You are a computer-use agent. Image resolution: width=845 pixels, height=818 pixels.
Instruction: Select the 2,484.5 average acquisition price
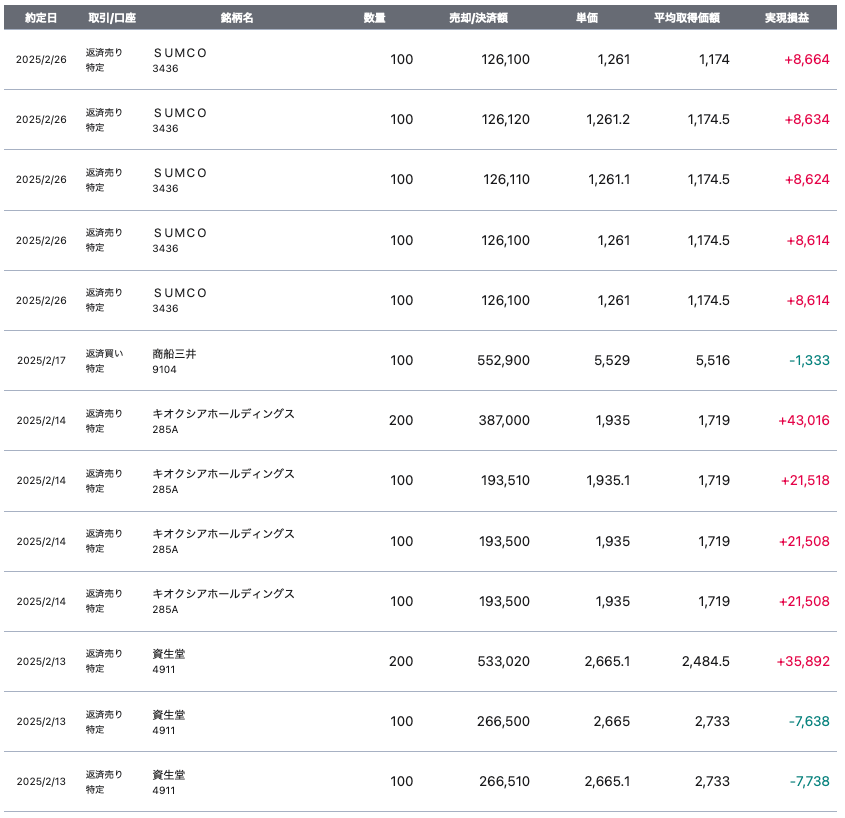(x=705, y=661)
